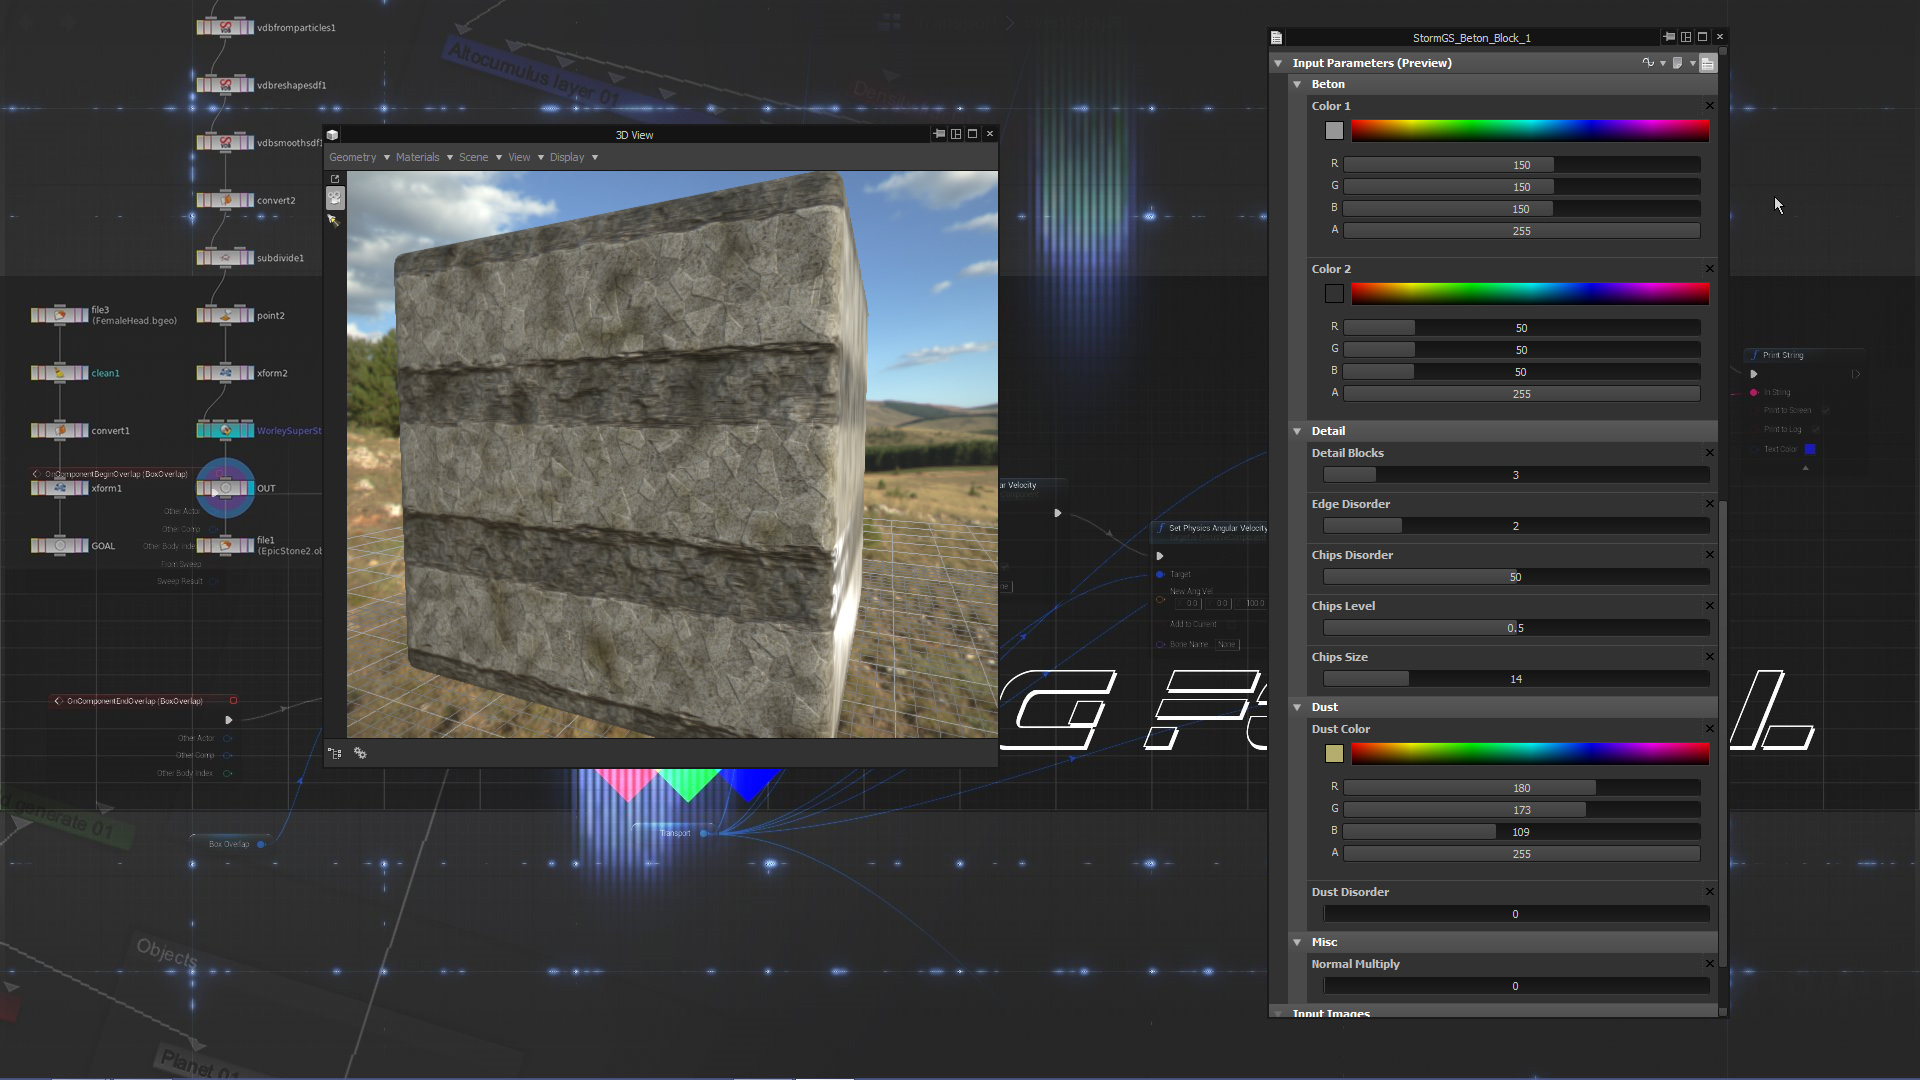Screen dimensions: 1920x1080
Task: Click the Detail Blocks slider showing 3
Action: 1515,475
